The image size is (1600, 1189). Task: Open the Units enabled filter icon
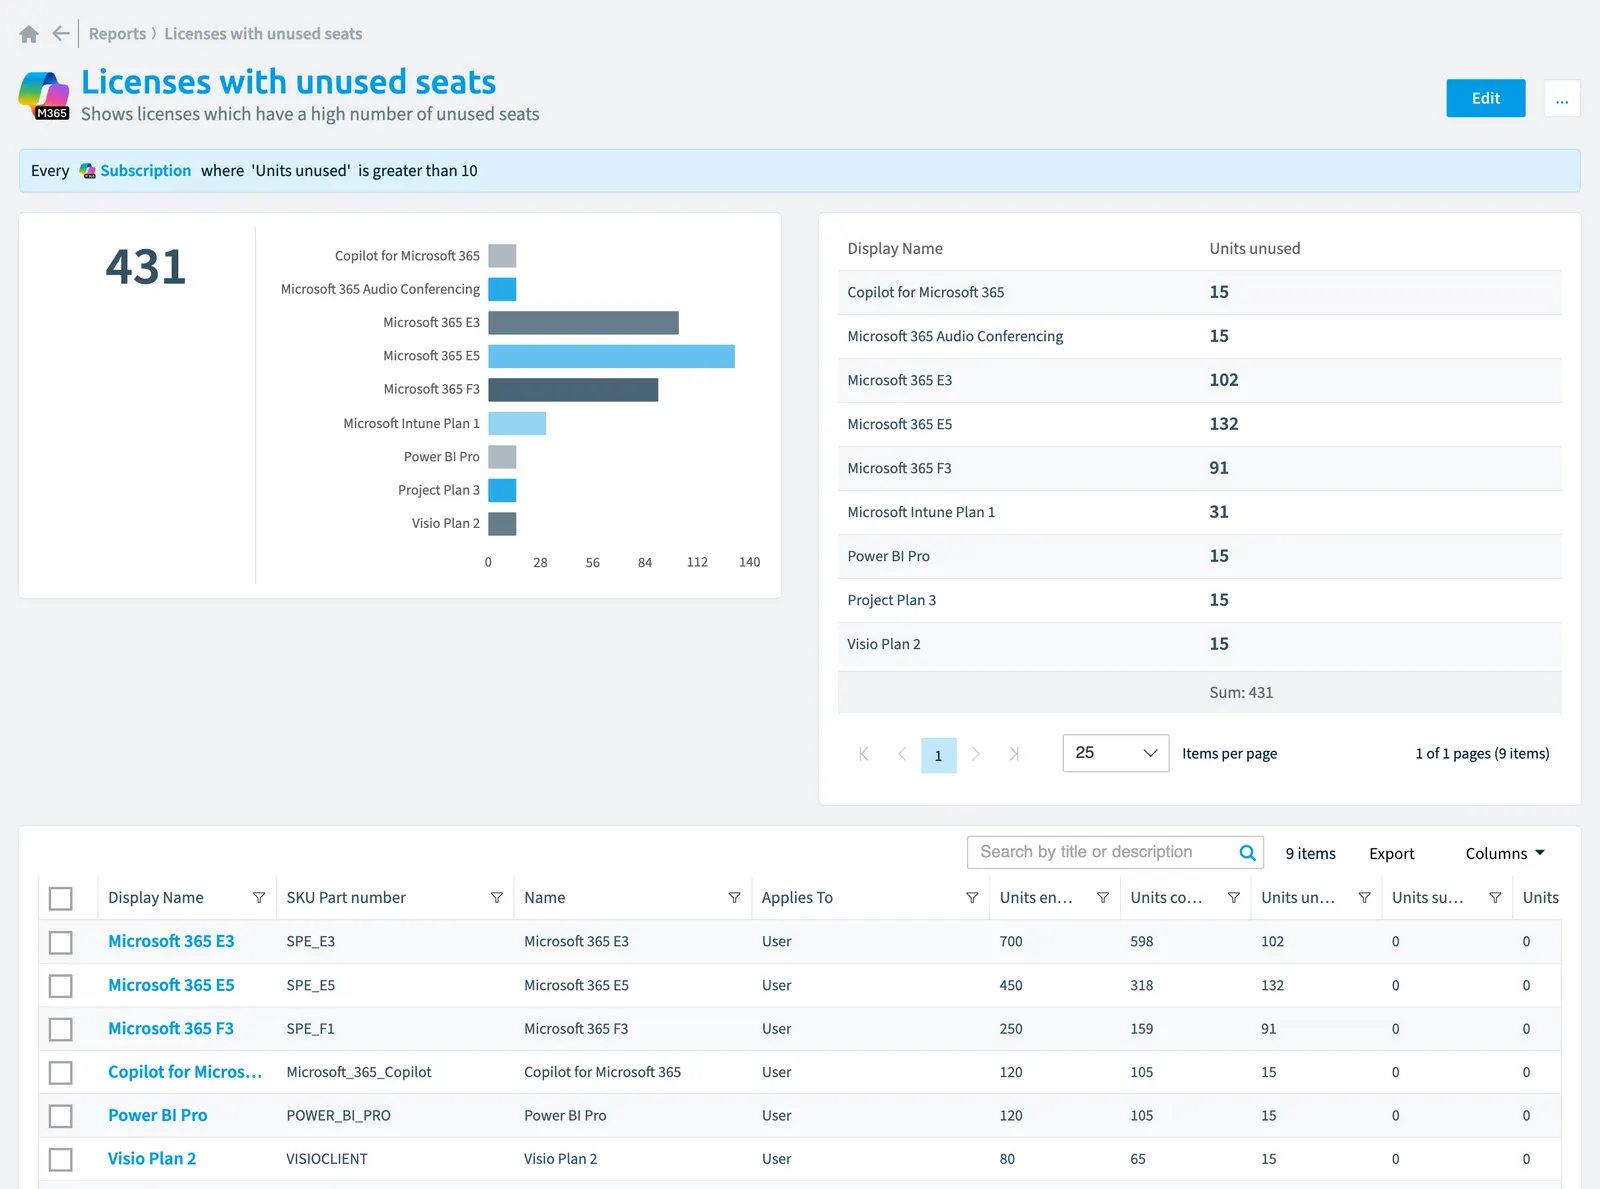click(x=1103, y=898)
